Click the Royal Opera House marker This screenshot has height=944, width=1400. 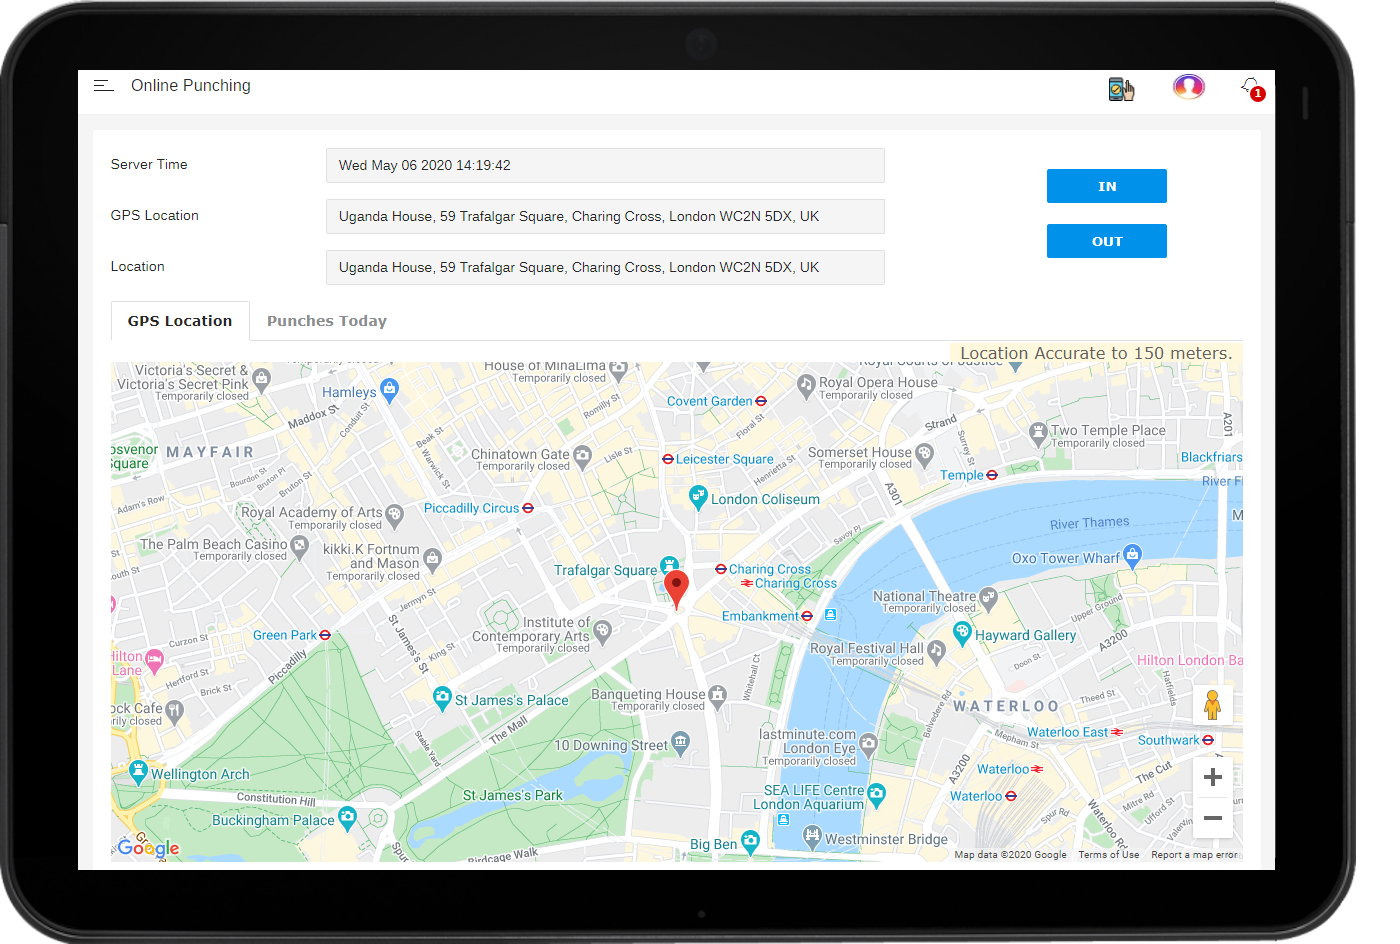coord(806,386)
